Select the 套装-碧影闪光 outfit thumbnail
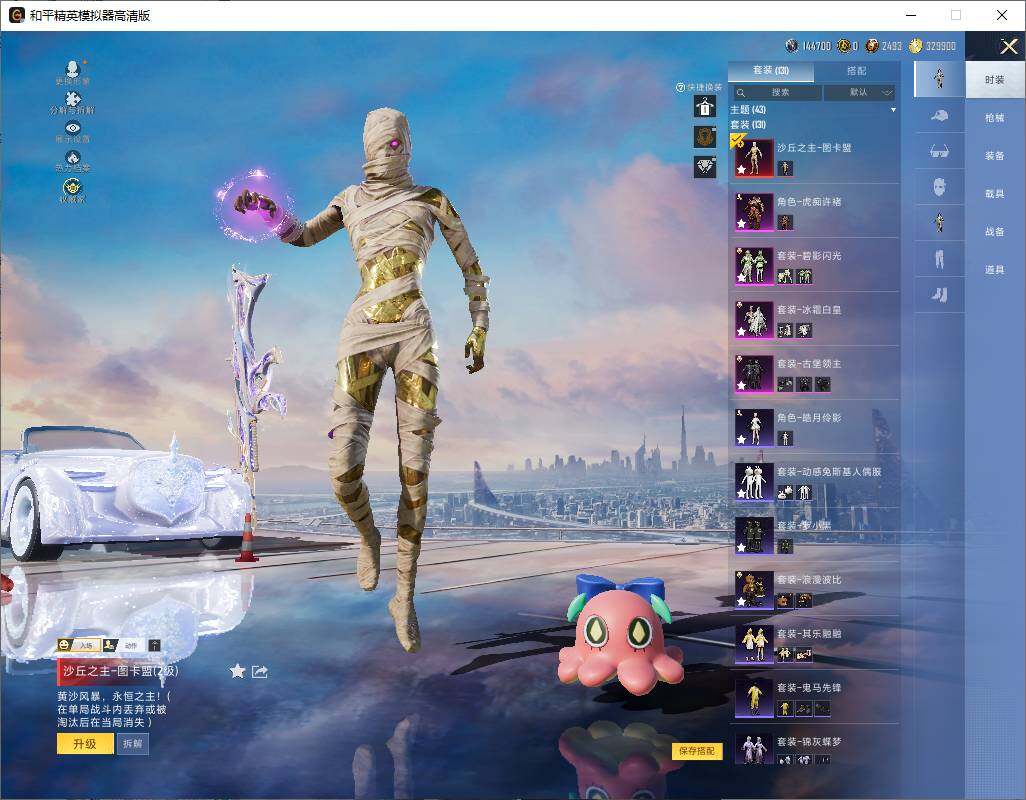1026x800 pixels. point(754,266)
